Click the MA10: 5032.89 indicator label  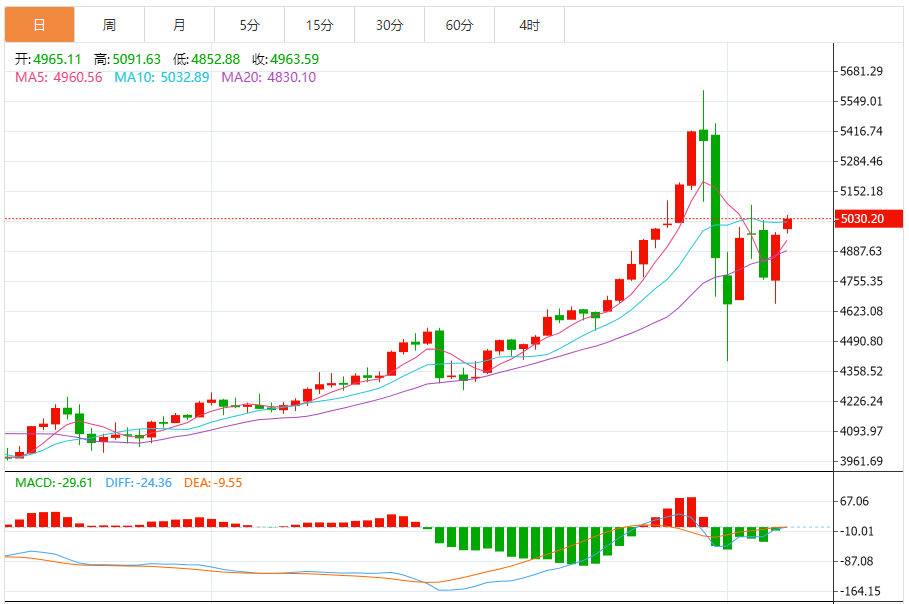click(162, 77)
